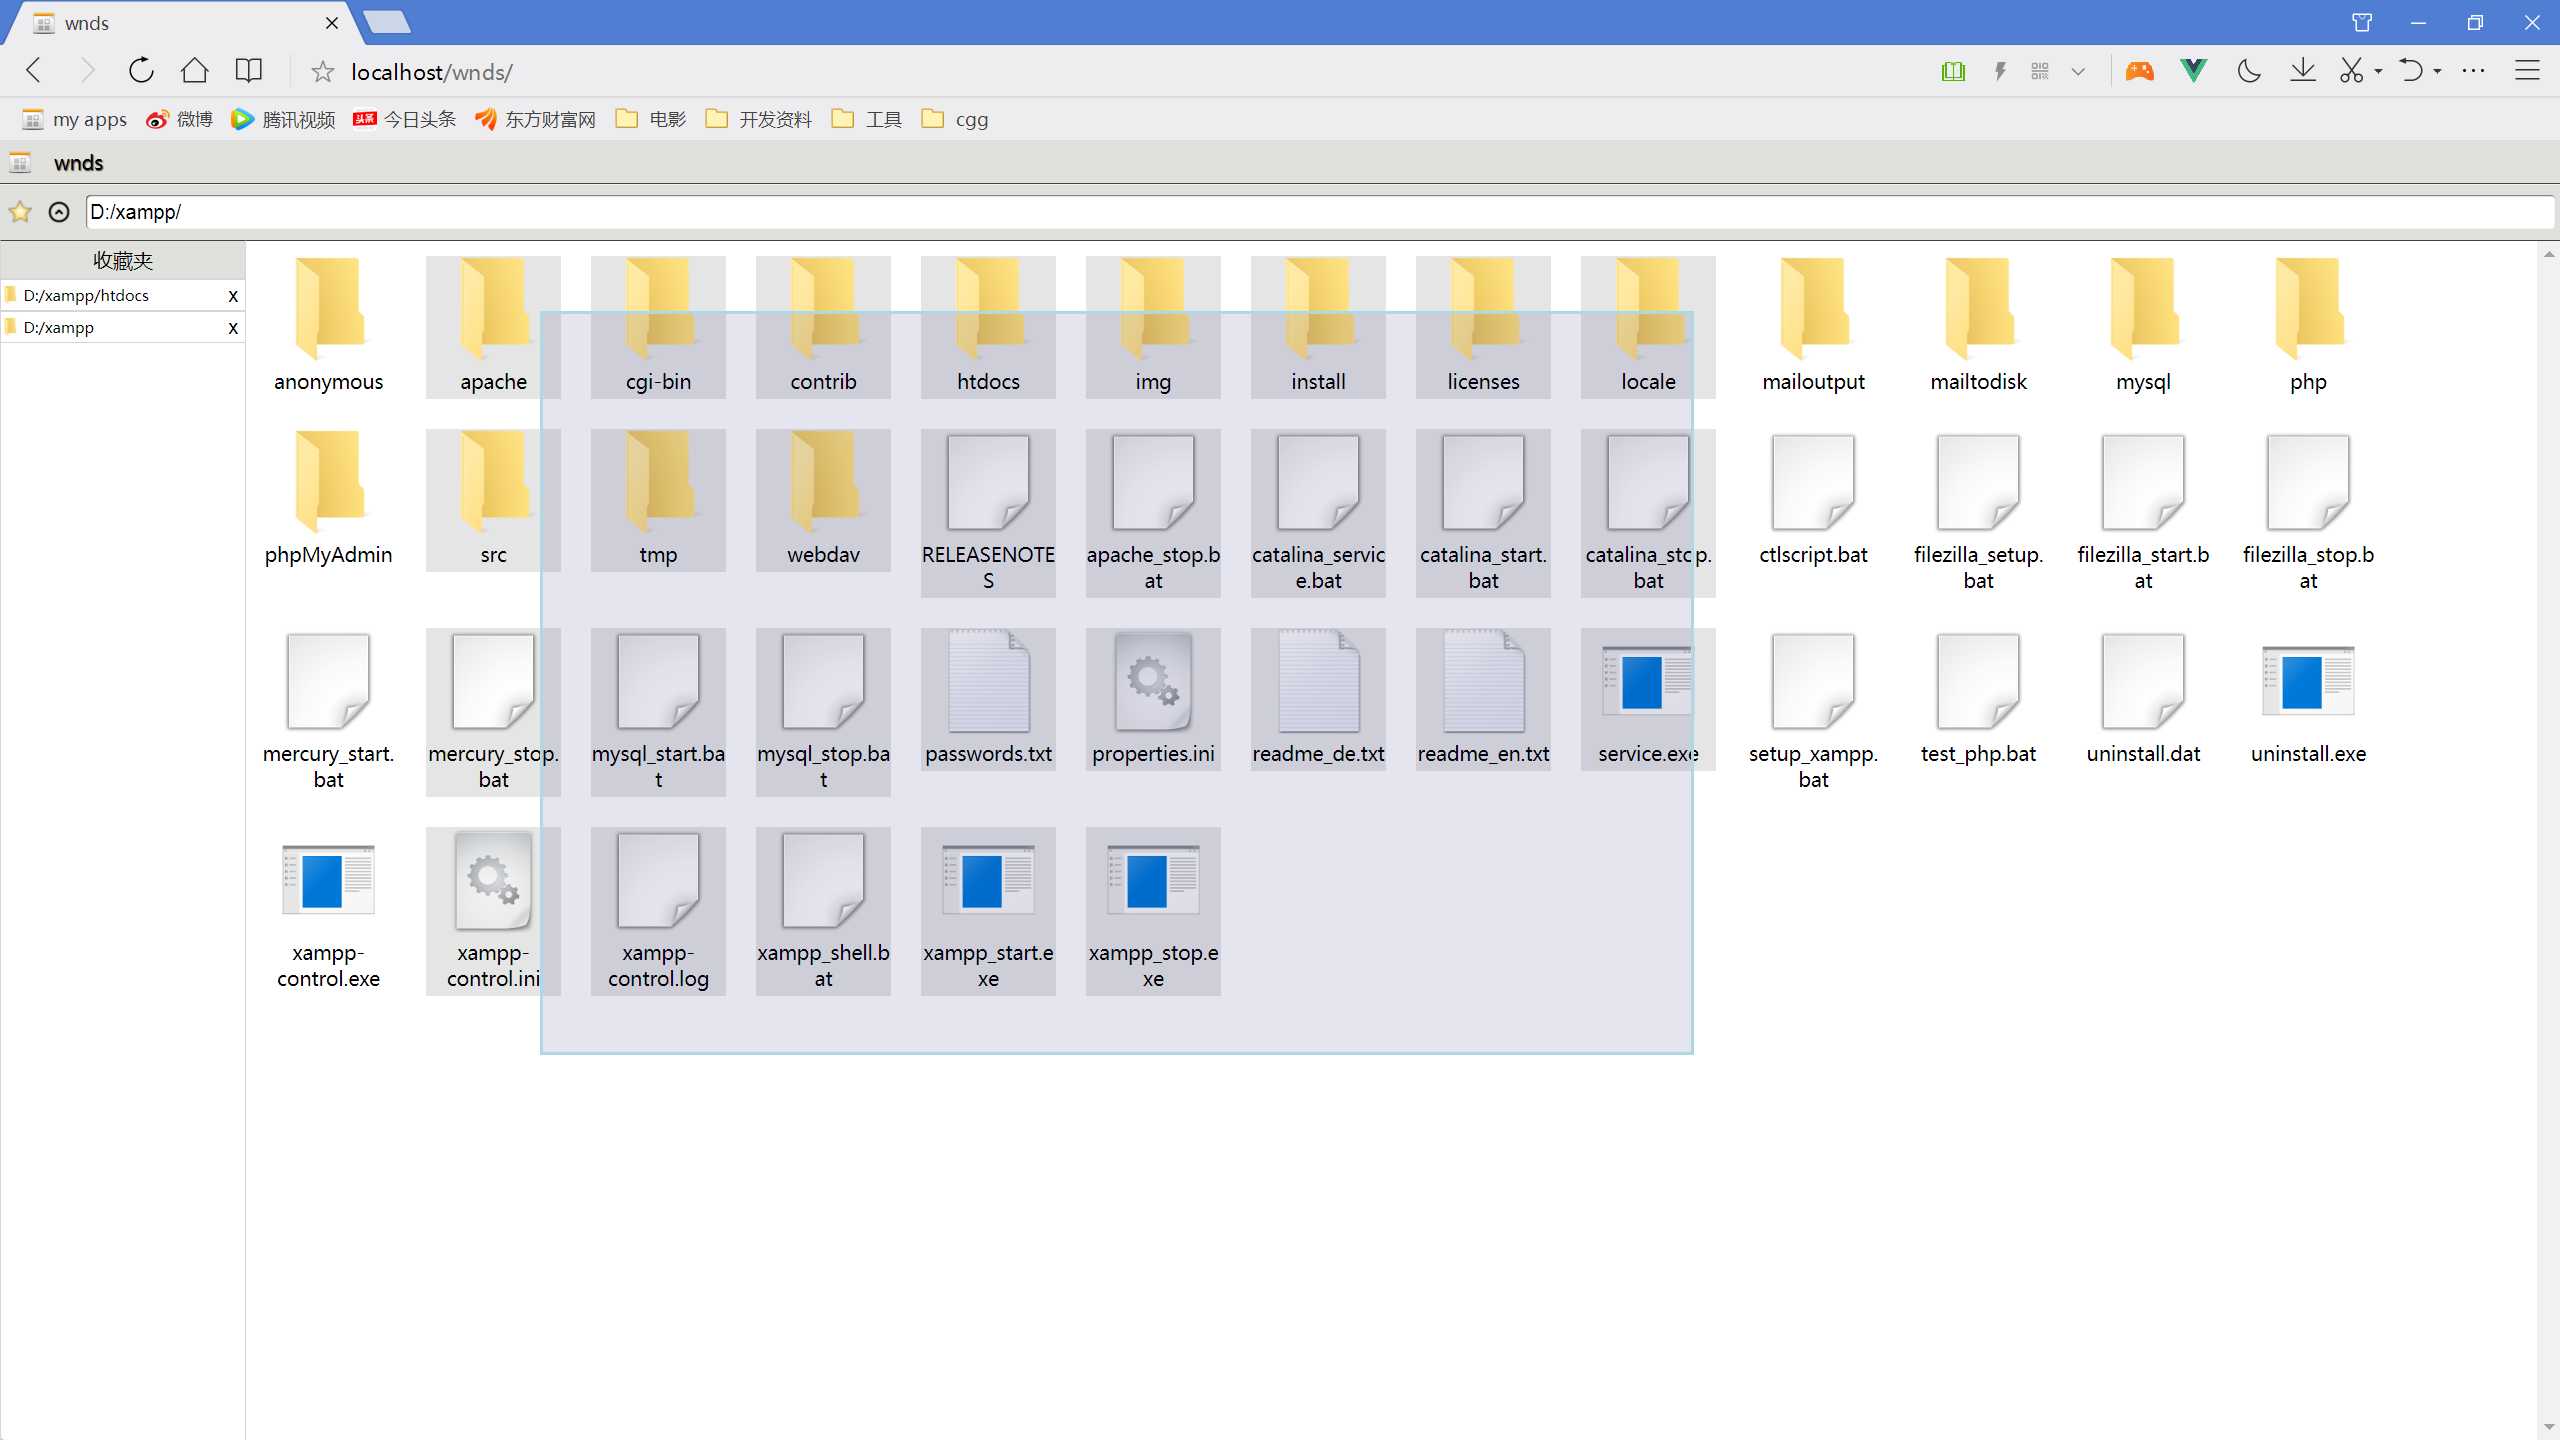Select passwords.txt file
The height and width of the screenshot is (1440, 2560).
coord(988,699)
